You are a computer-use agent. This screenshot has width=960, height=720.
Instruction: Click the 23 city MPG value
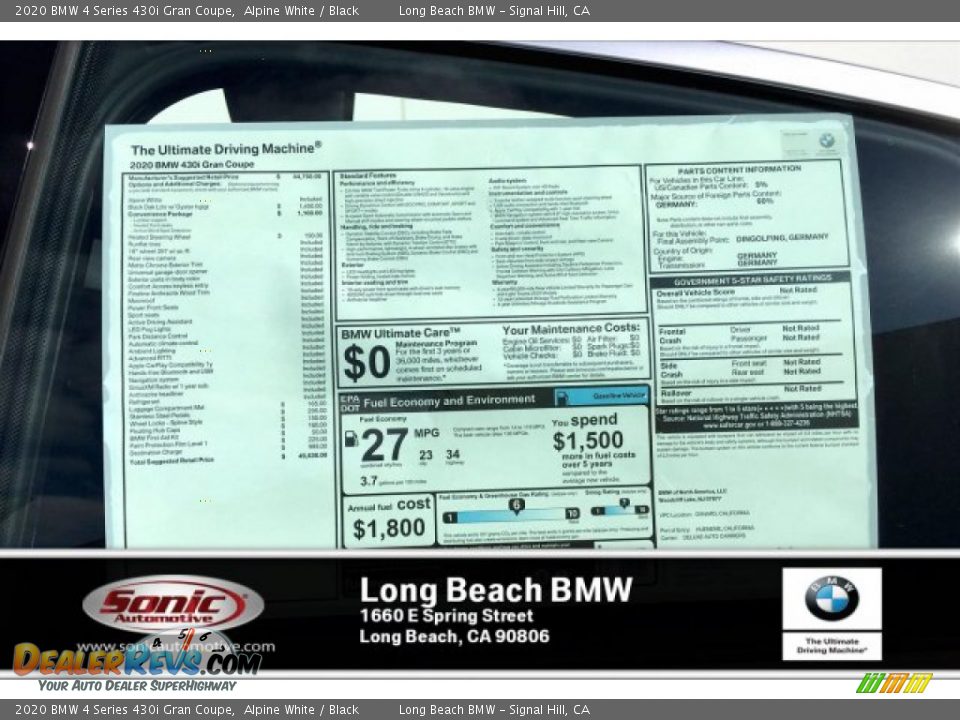(x=426, y=455)
